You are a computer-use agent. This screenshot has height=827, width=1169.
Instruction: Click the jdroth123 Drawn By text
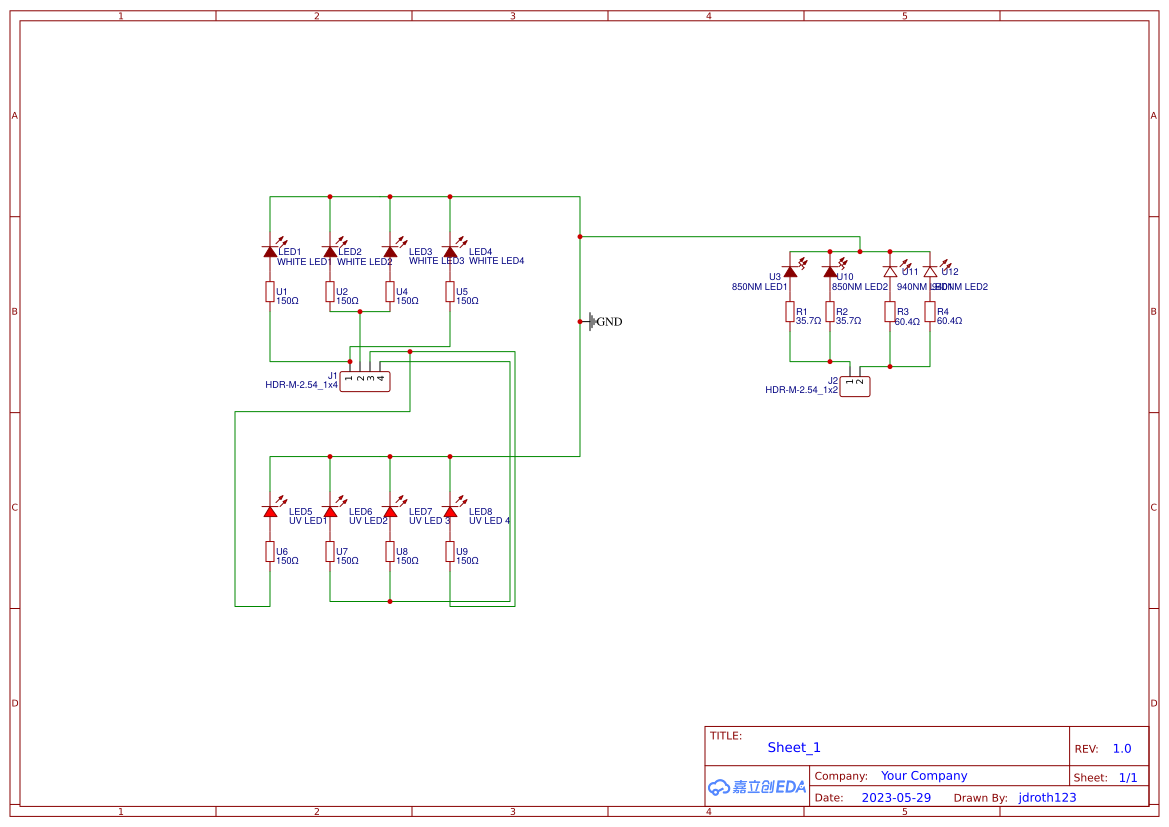click(1046, 797)
